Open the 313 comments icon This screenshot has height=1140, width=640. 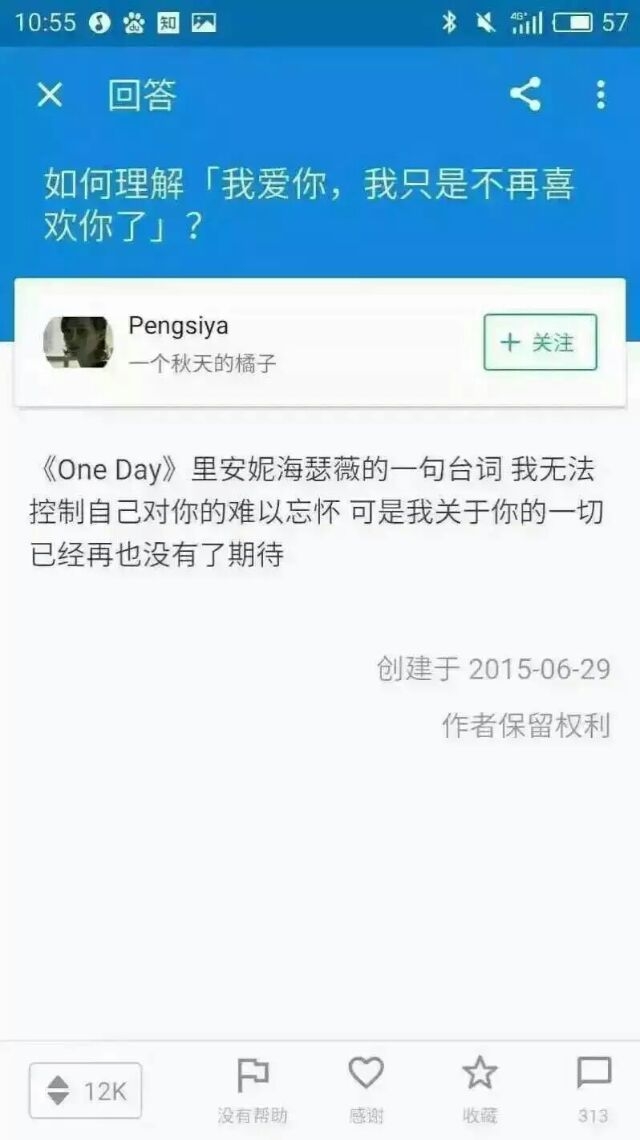pos(594,1090)
